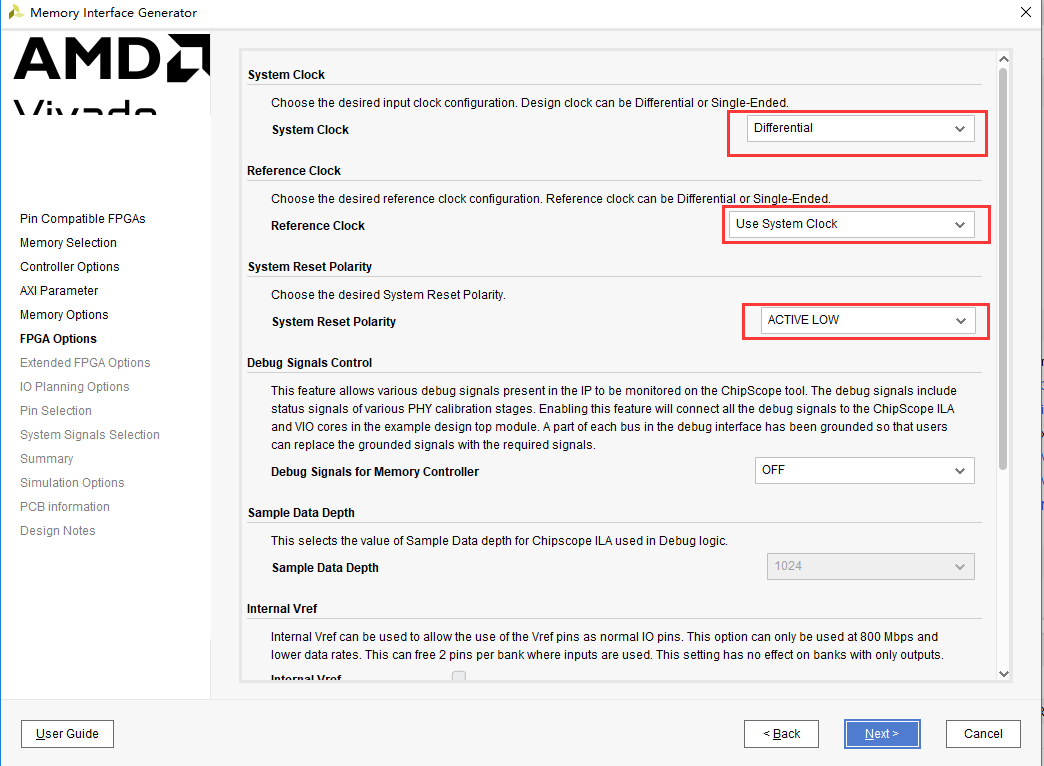Screen dimensions: 1044x766
Task: Toggle the Internal Vref checkbox
Action: pyautogui.click(x=459, y=677)
